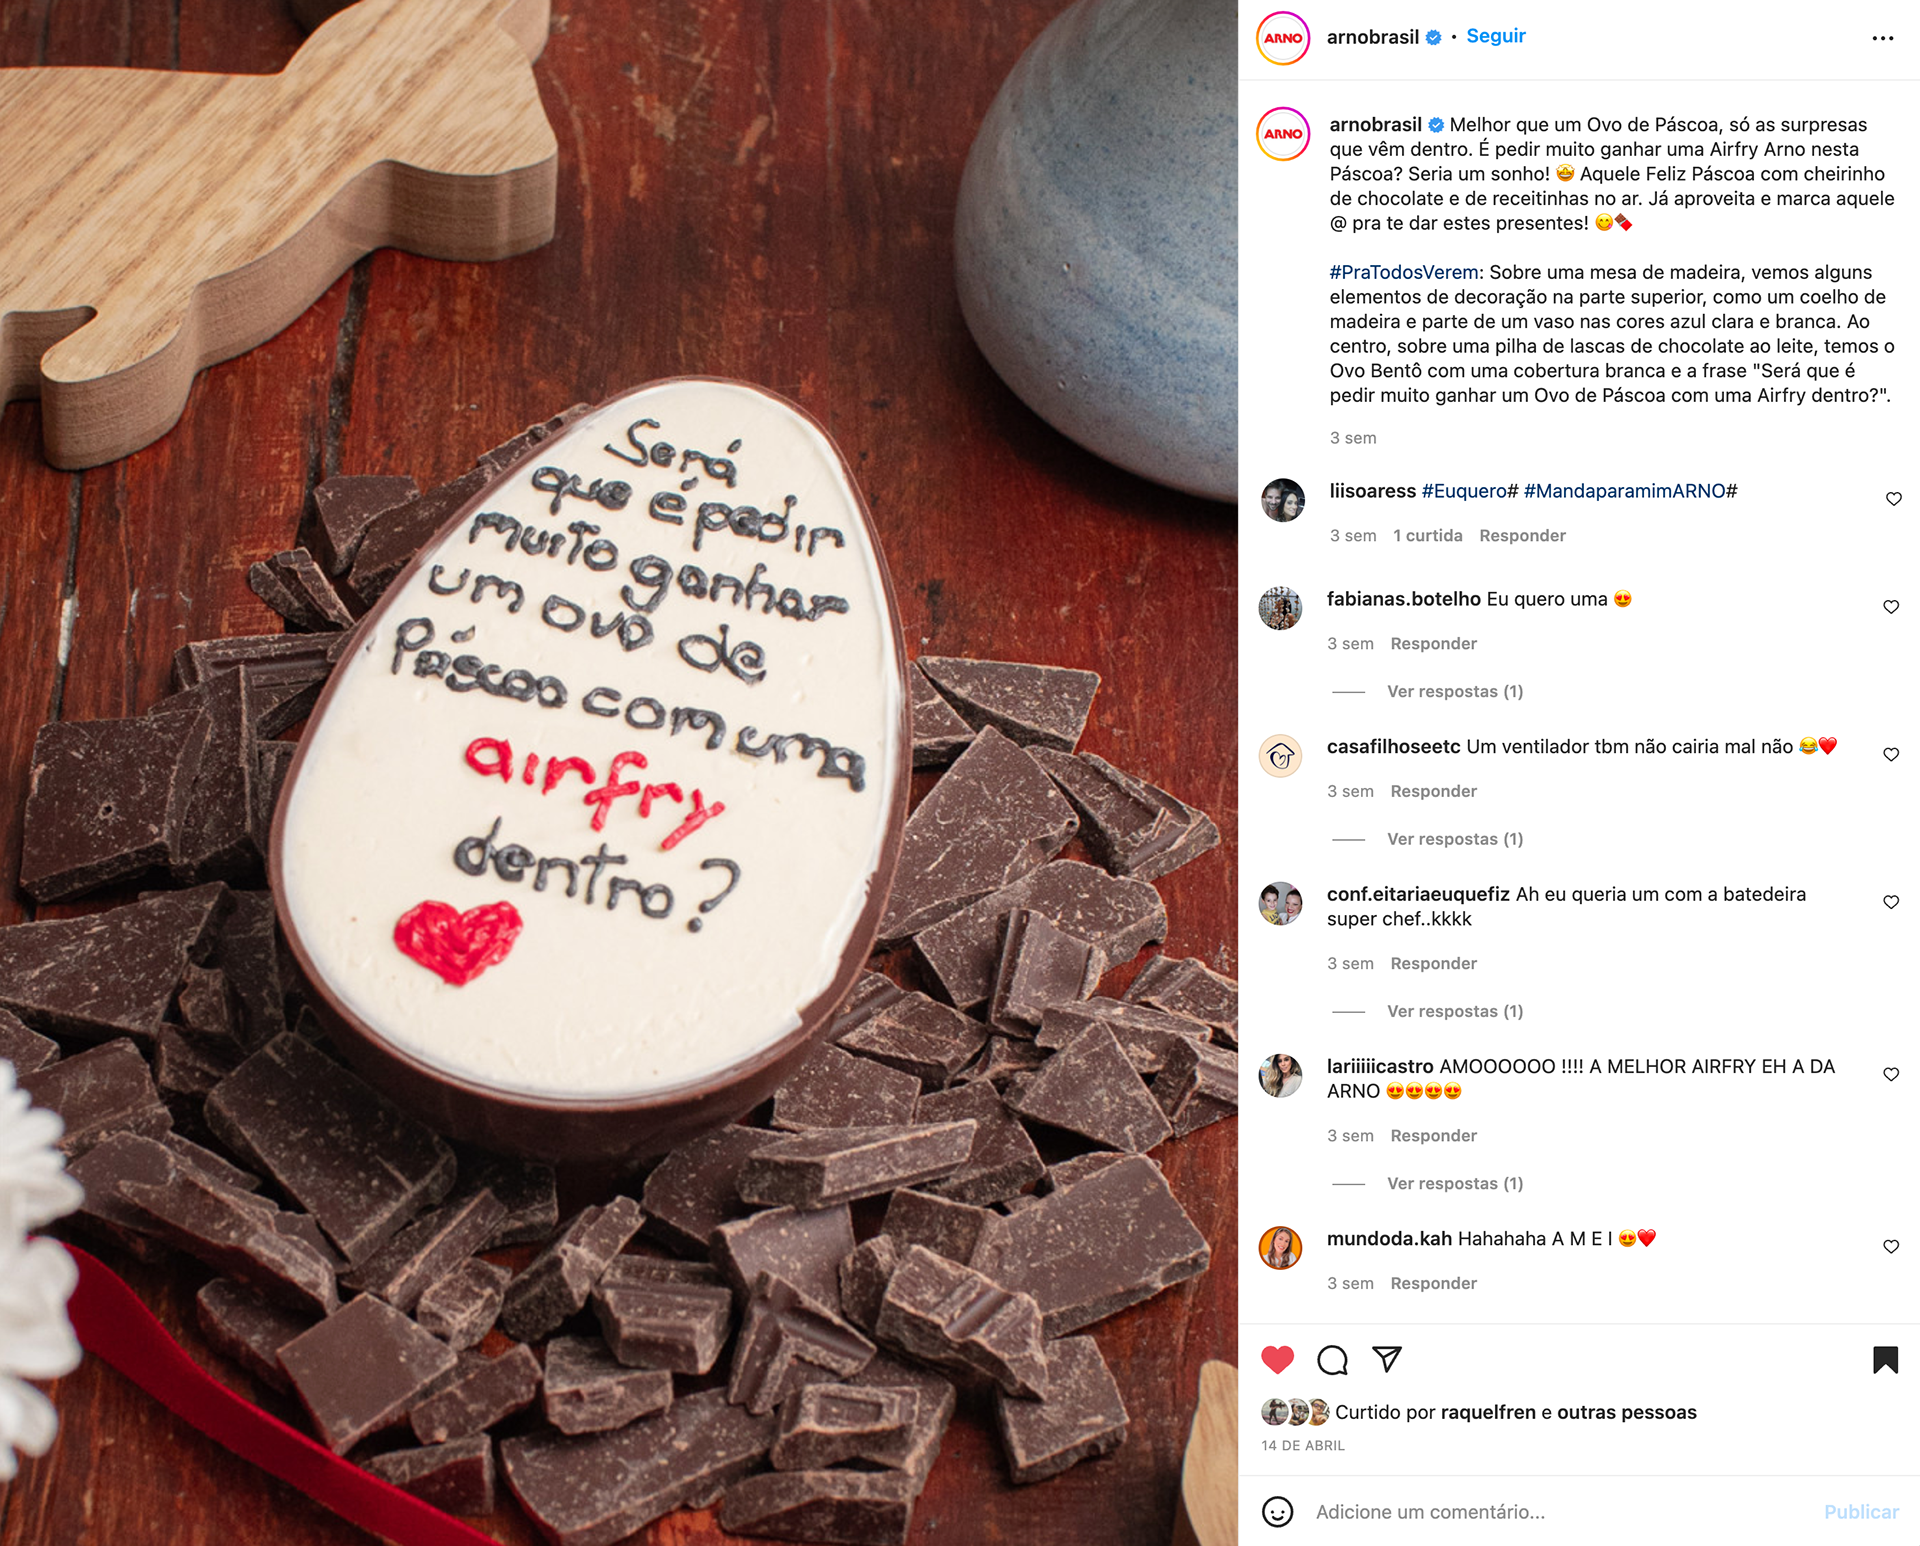
Task: Open the comment bubble icon
Action: click(1332, 1360)
